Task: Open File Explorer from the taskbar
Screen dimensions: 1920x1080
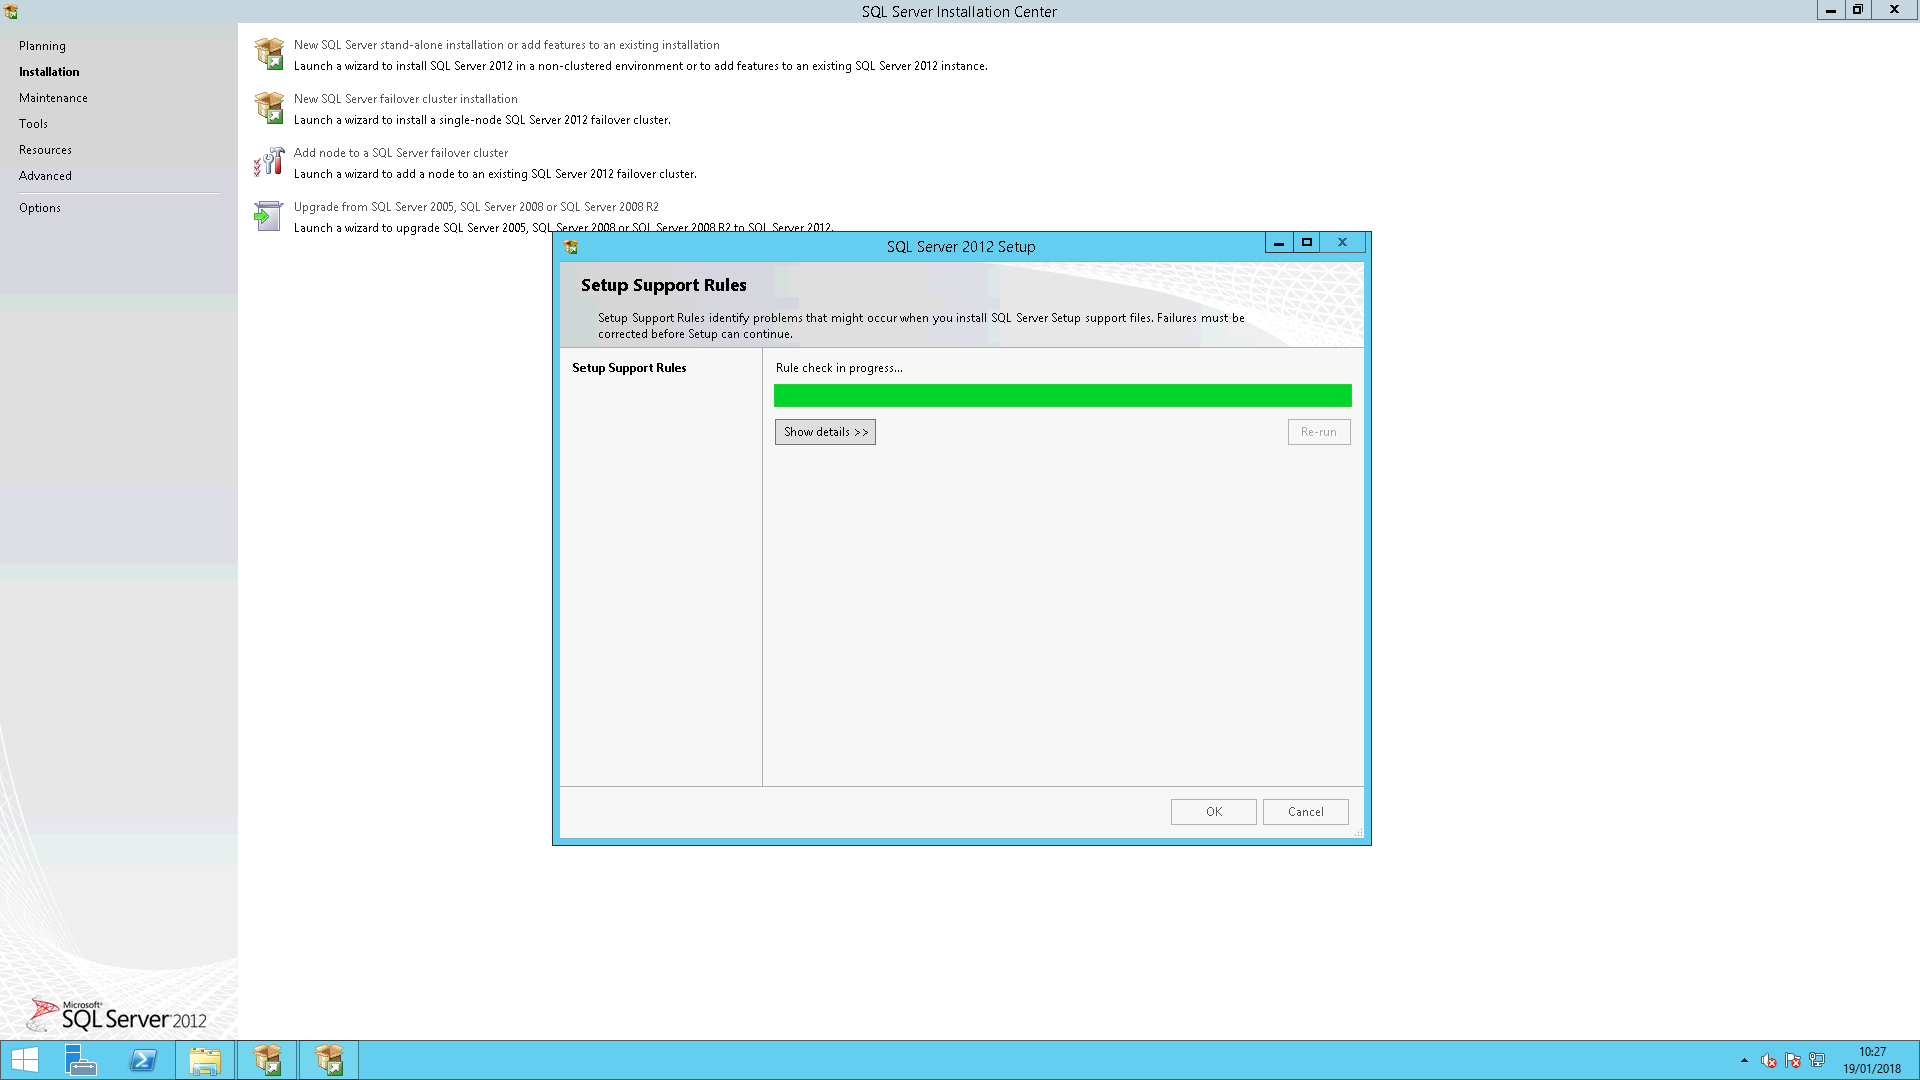Action: [205, 1060]
